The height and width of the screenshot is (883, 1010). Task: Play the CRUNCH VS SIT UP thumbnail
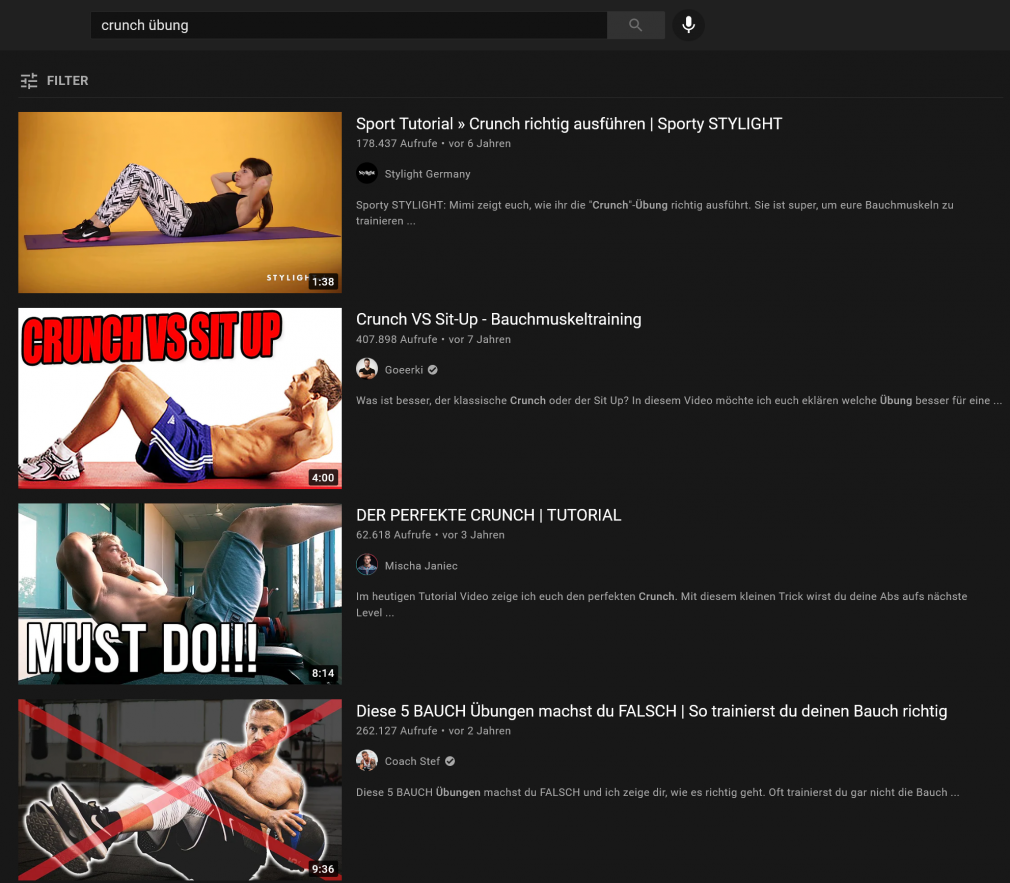point(180,398)
